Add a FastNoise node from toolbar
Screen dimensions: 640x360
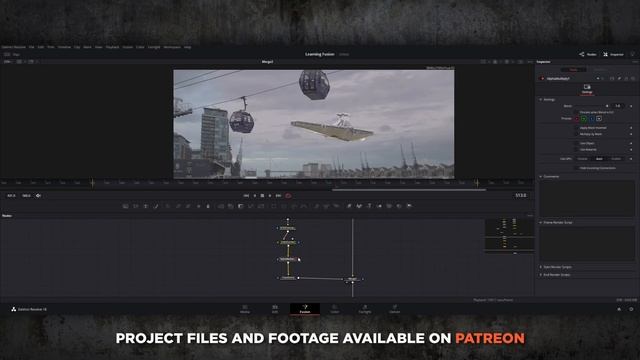tap(136, 206)
